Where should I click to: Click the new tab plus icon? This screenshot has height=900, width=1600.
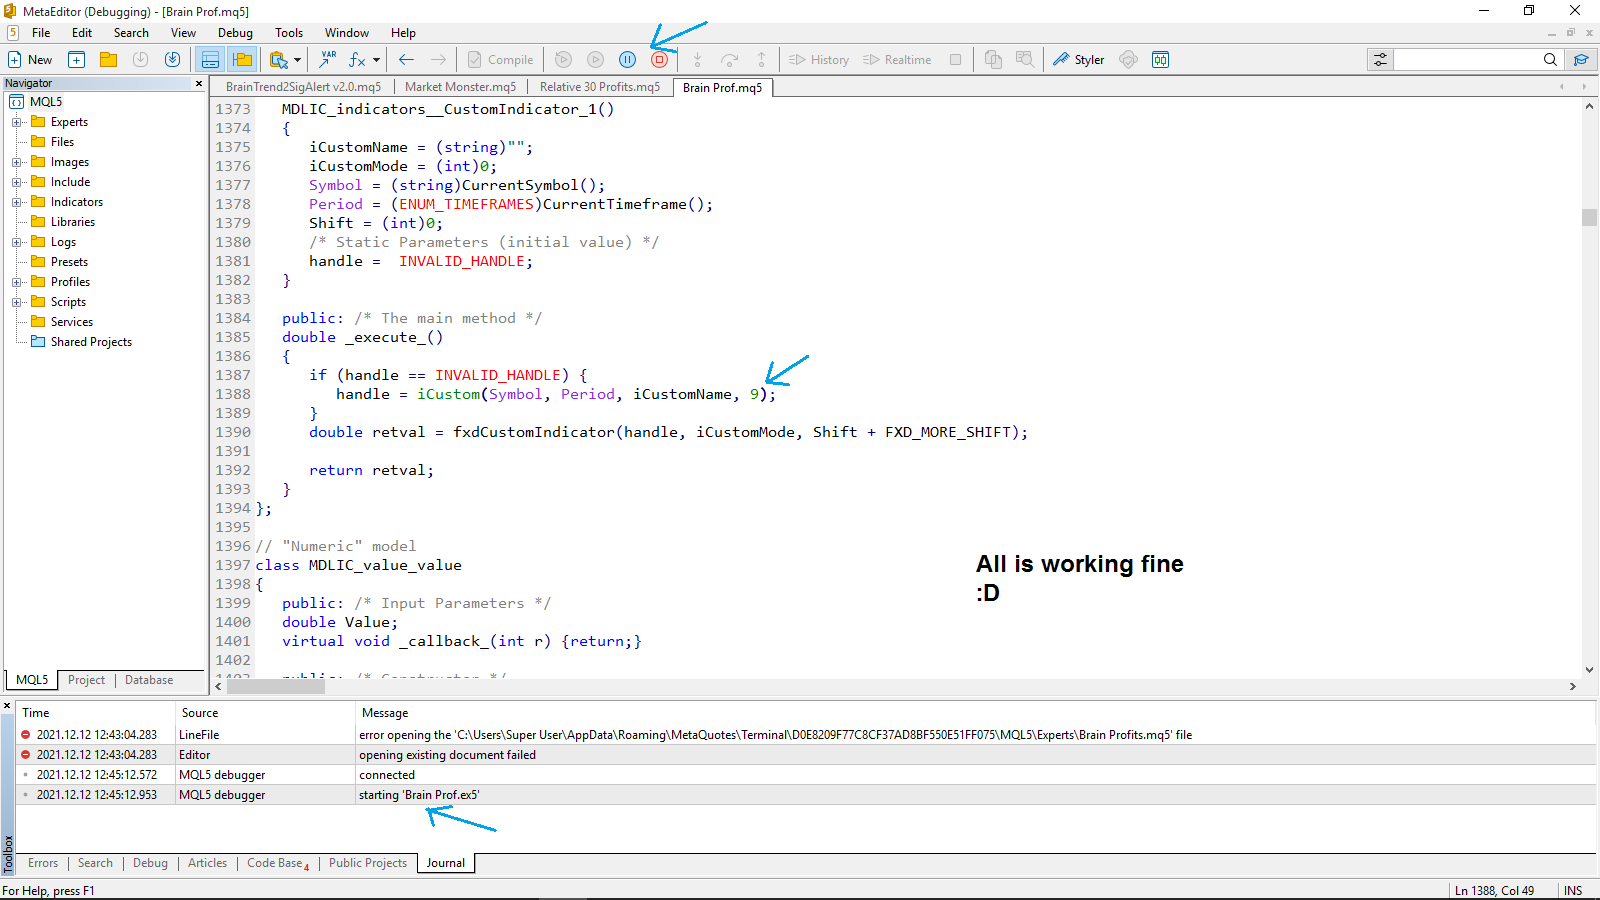click(x=76, y=59)
